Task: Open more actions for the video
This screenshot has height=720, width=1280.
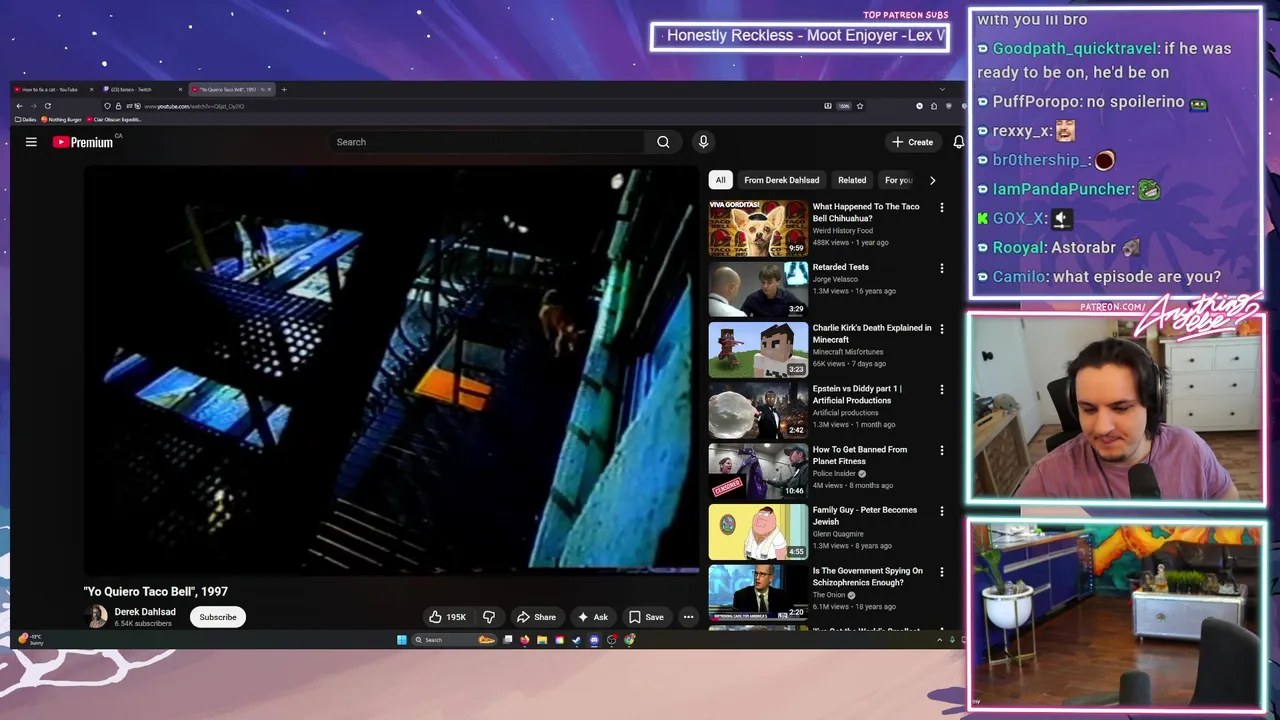Action: pos(688,617)
